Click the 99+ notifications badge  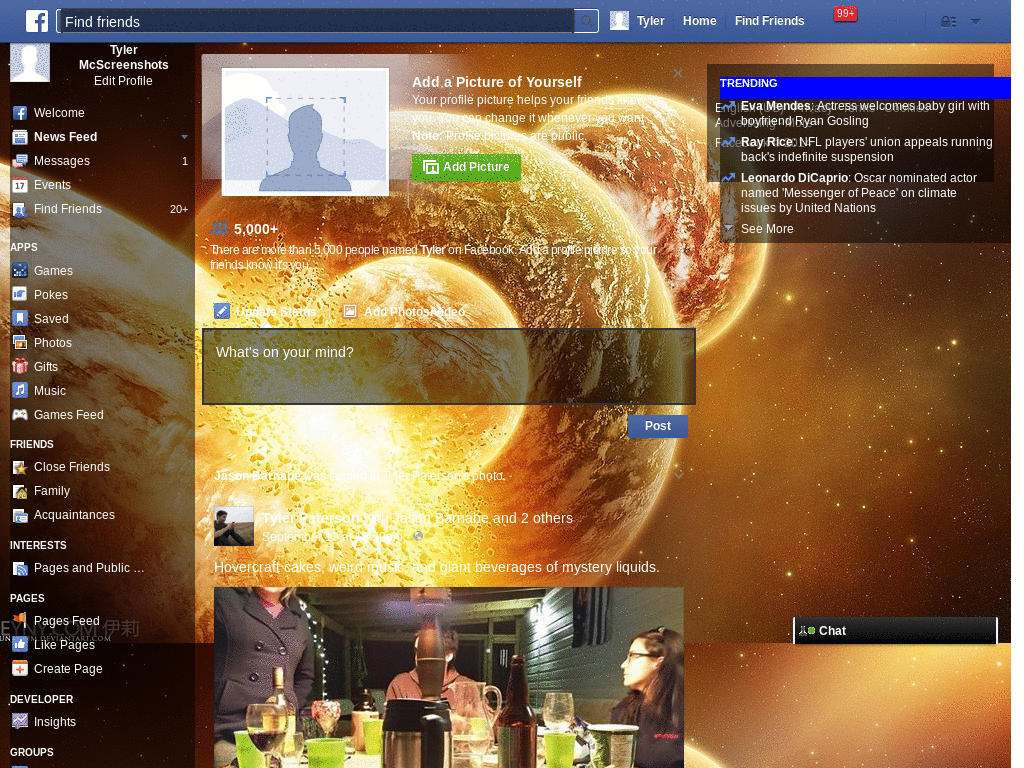point(845,14)
